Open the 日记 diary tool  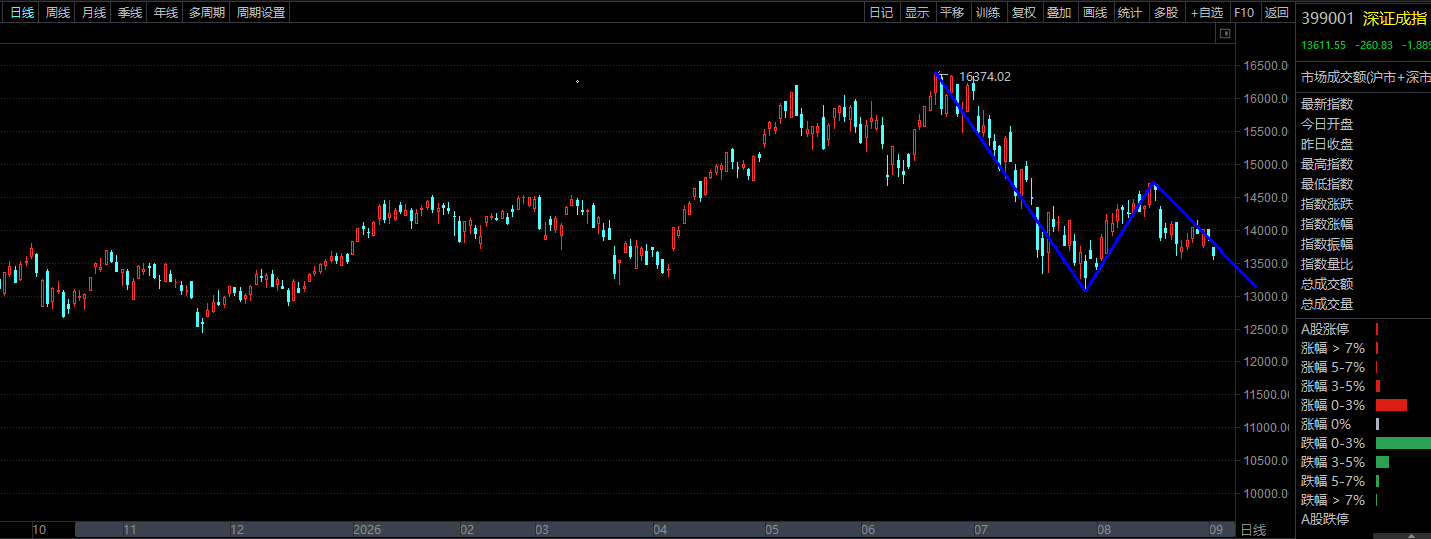click(881, 13)
